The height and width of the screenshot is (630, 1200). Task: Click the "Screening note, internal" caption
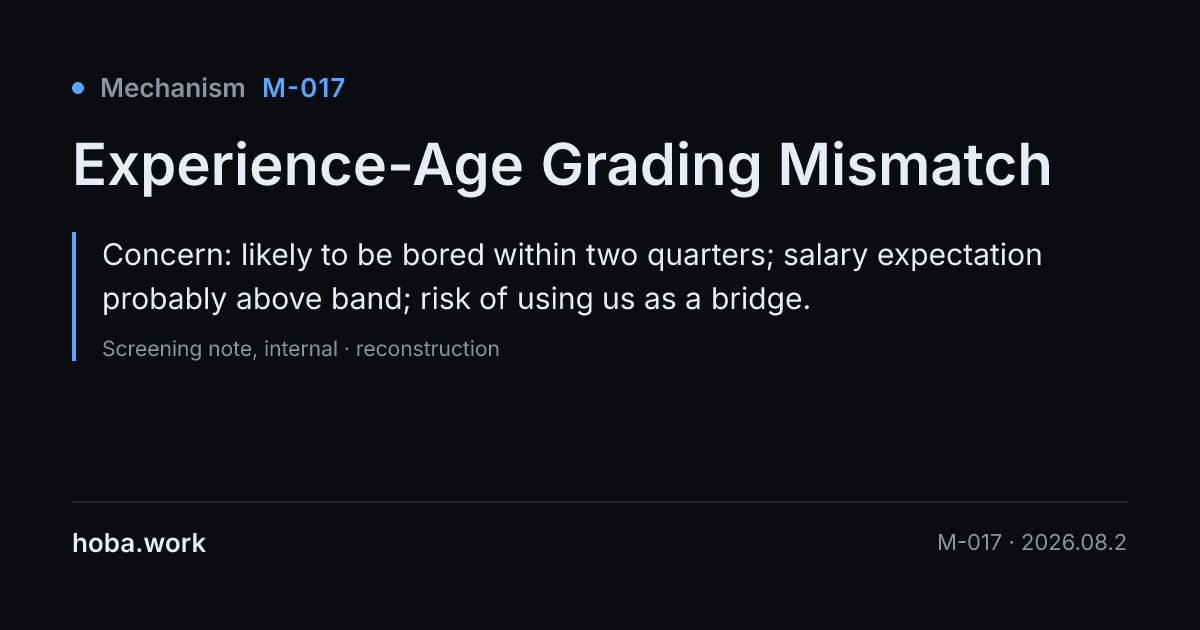pos(220,349)
